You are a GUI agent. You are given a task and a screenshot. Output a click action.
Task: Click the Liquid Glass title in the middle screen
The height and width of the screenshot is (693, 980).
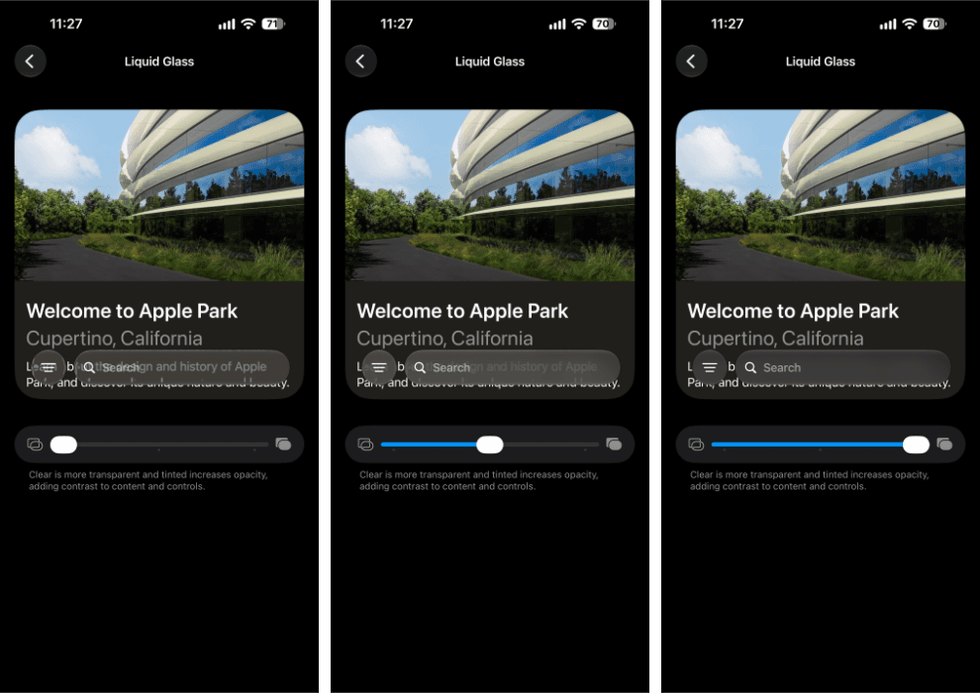[x=490, y=61]
